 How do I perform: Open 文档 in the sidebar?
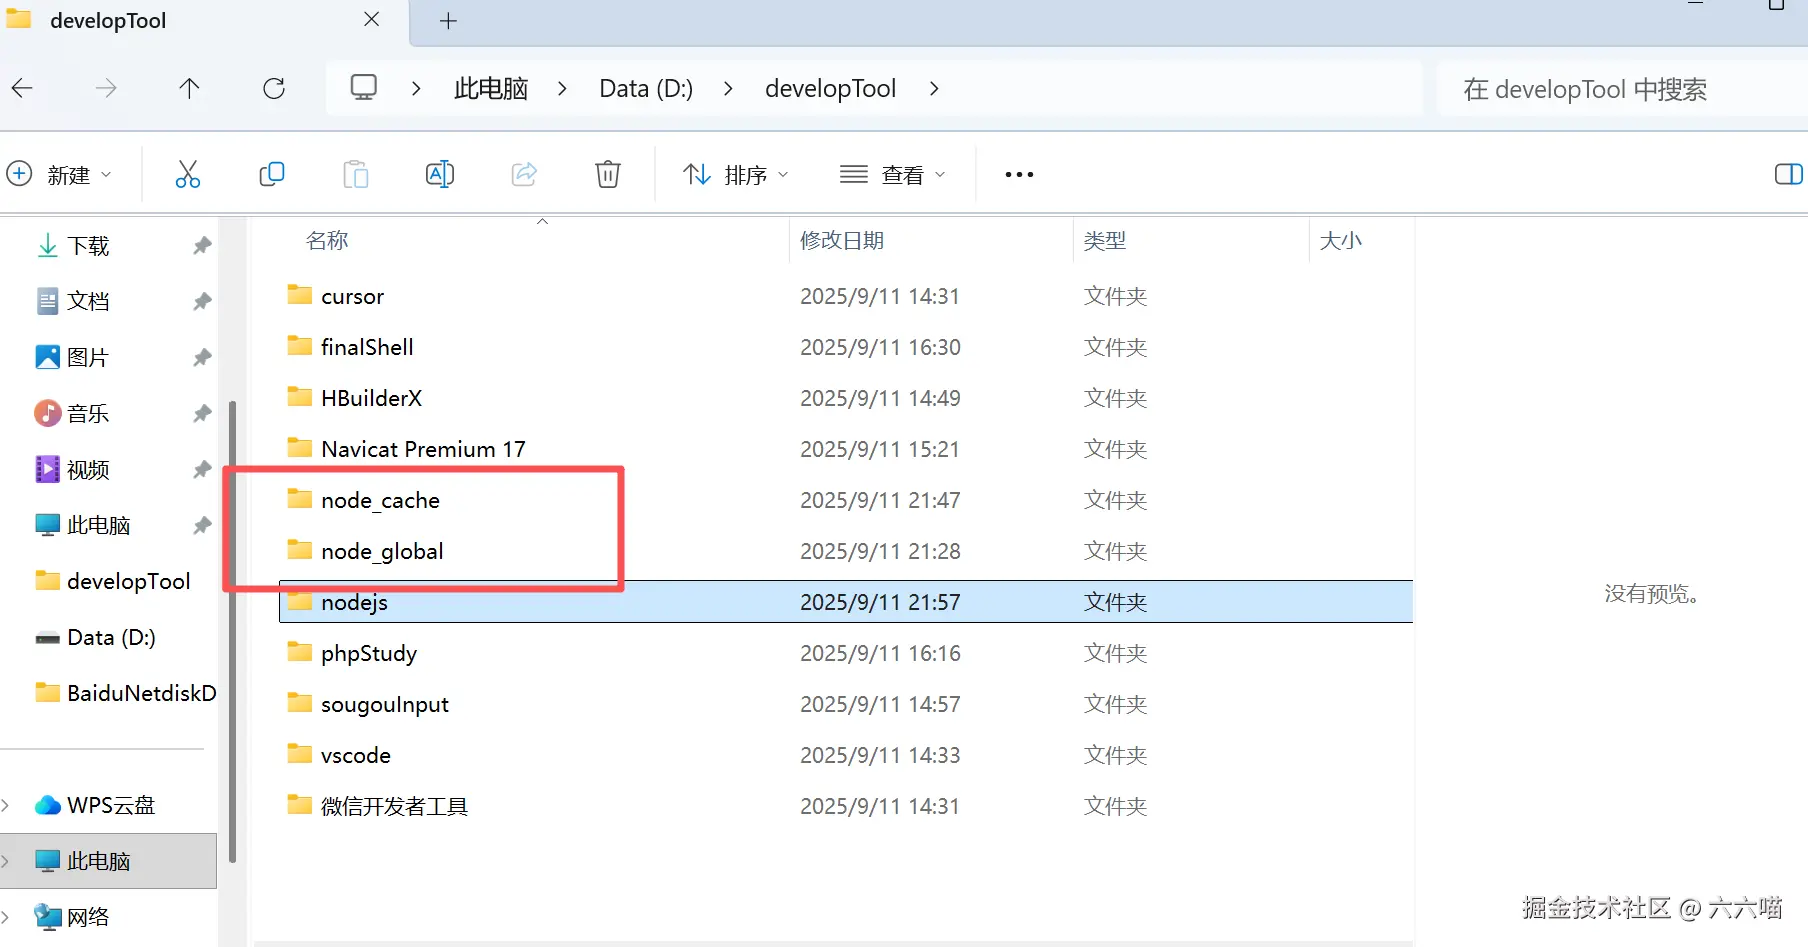88,301
